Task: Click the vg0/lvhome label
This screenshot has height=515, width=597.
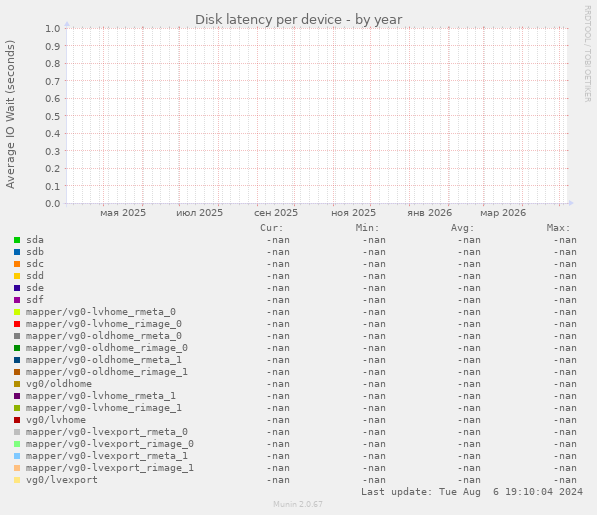Action: [56, 420]
